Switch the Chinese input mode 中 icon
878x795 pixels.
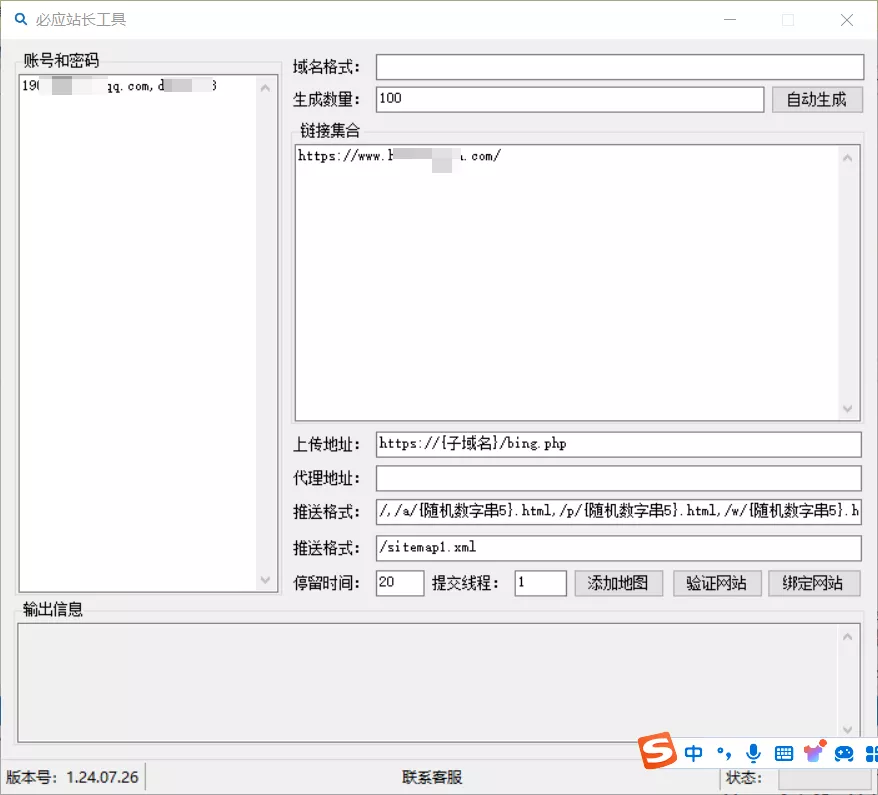(694, 753)
